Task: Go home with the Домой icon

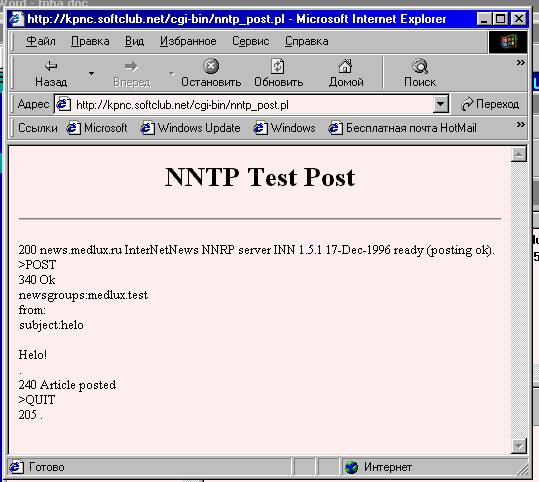Action: coord(345,66)
